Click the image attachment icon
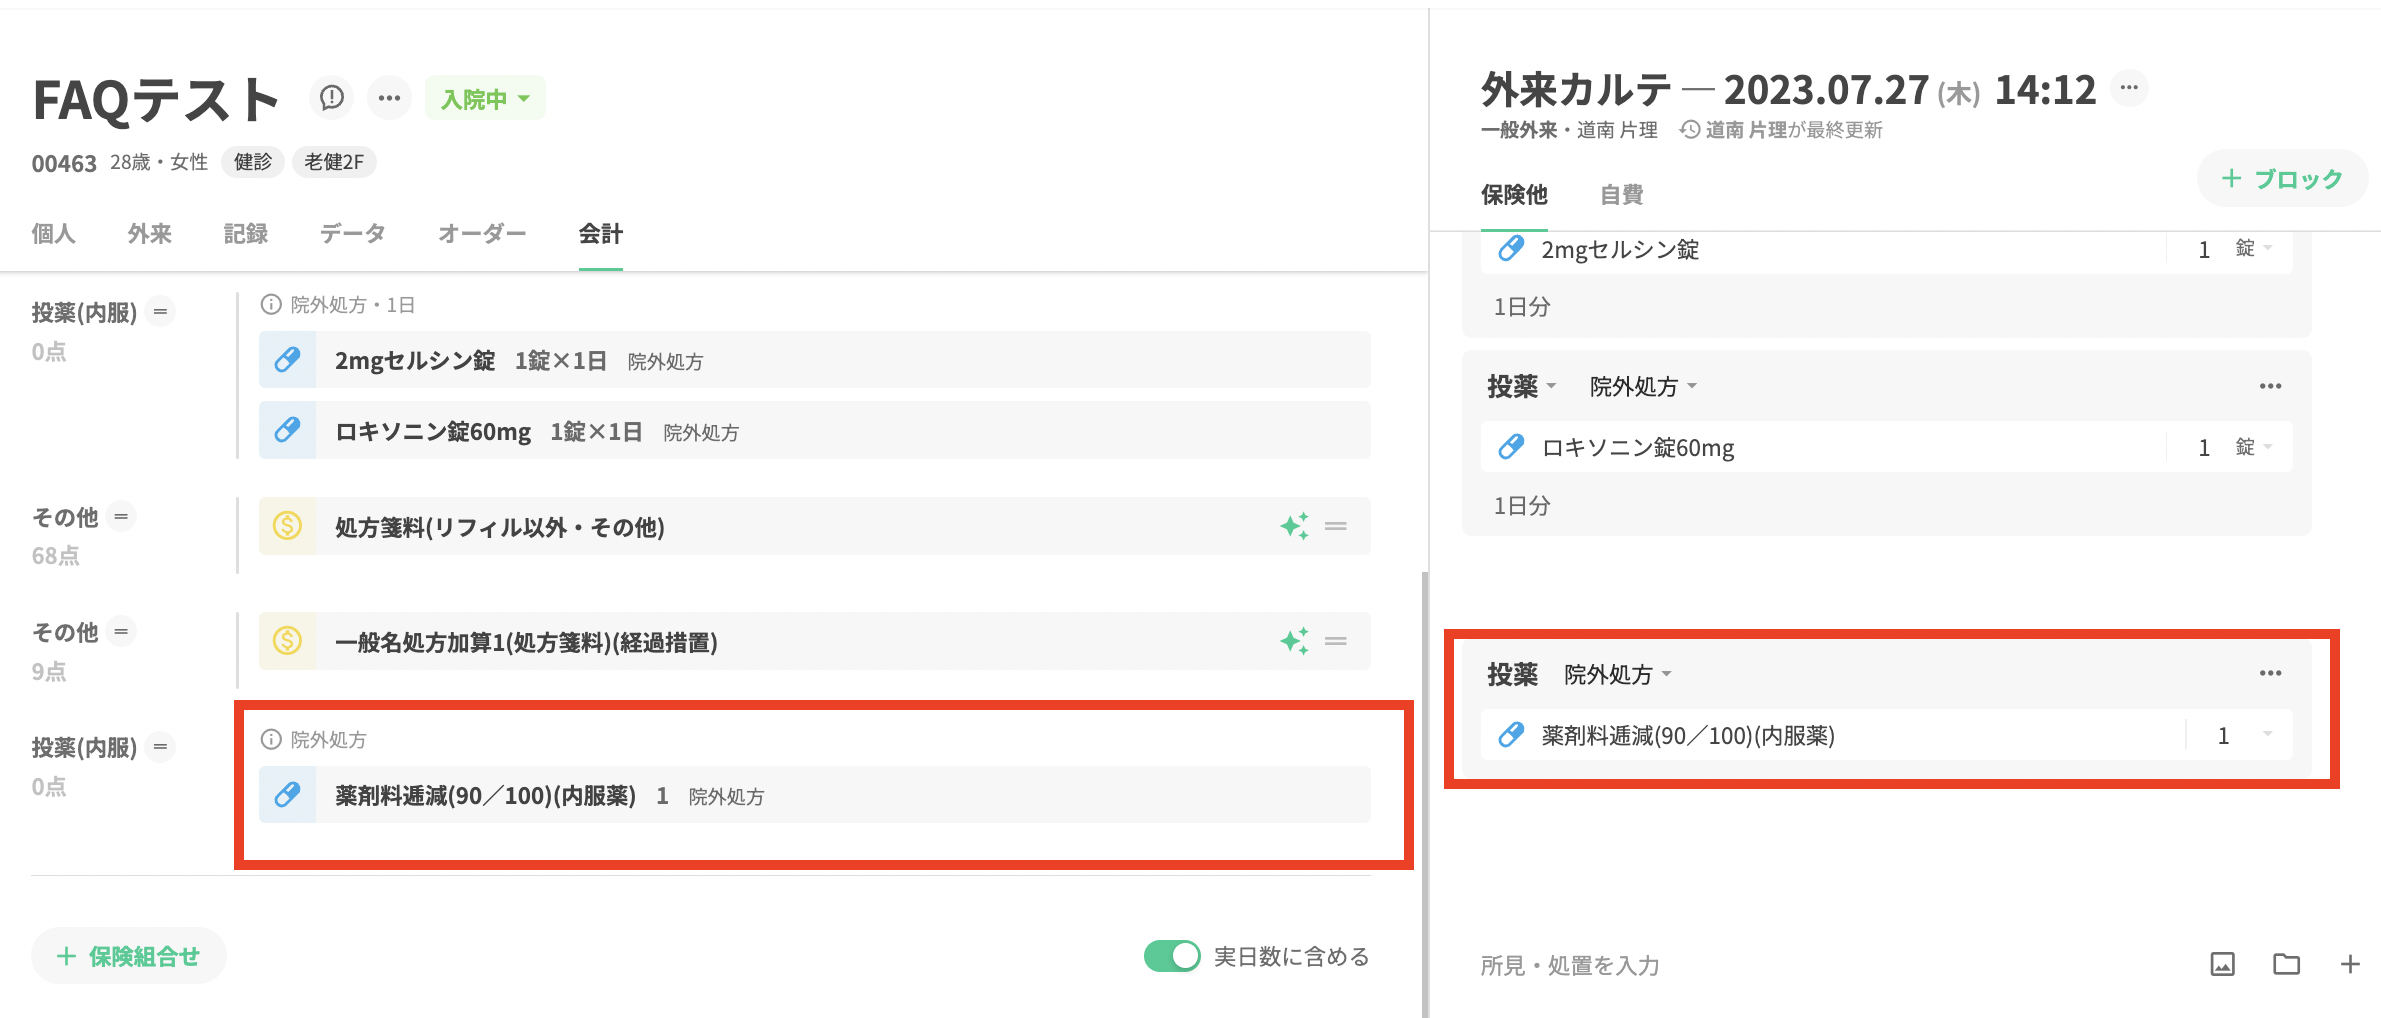Screen dimensions: 2381x1018 click(2222, 964)
